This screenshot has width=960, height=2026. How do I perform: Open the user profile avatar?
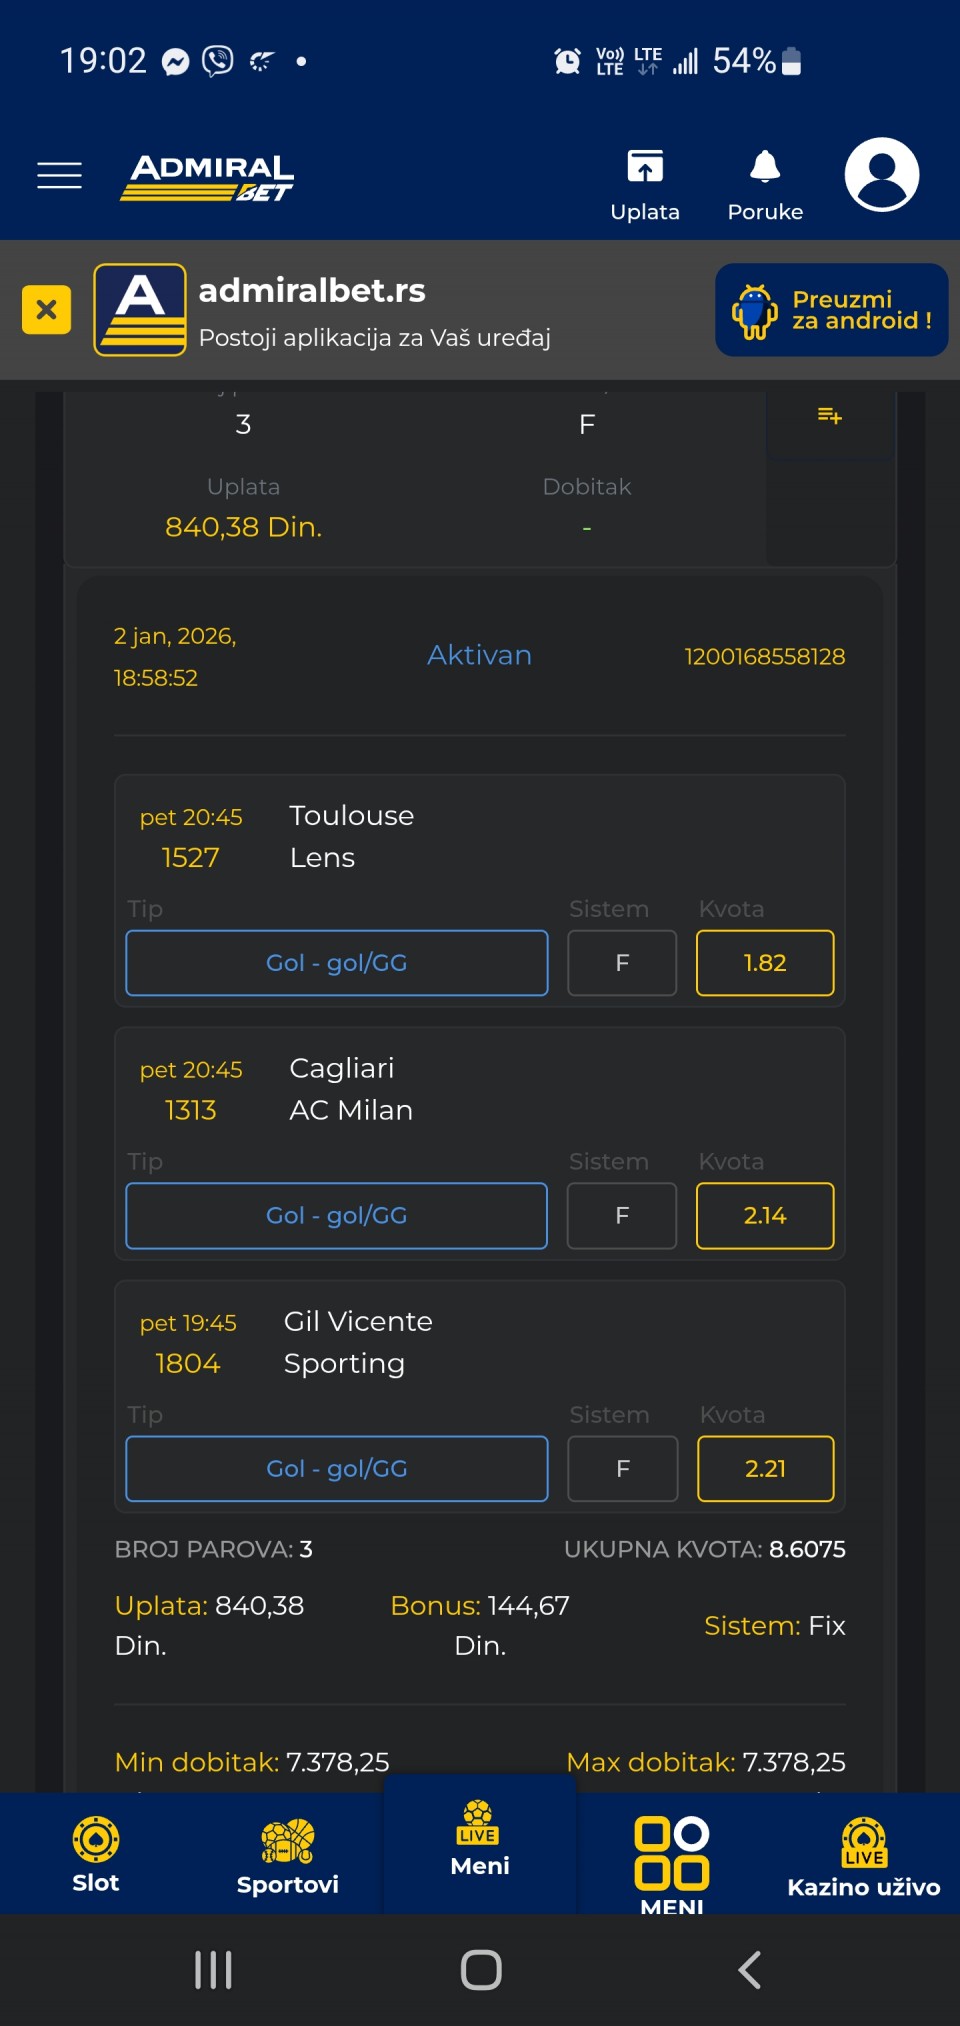pos(881,175)
